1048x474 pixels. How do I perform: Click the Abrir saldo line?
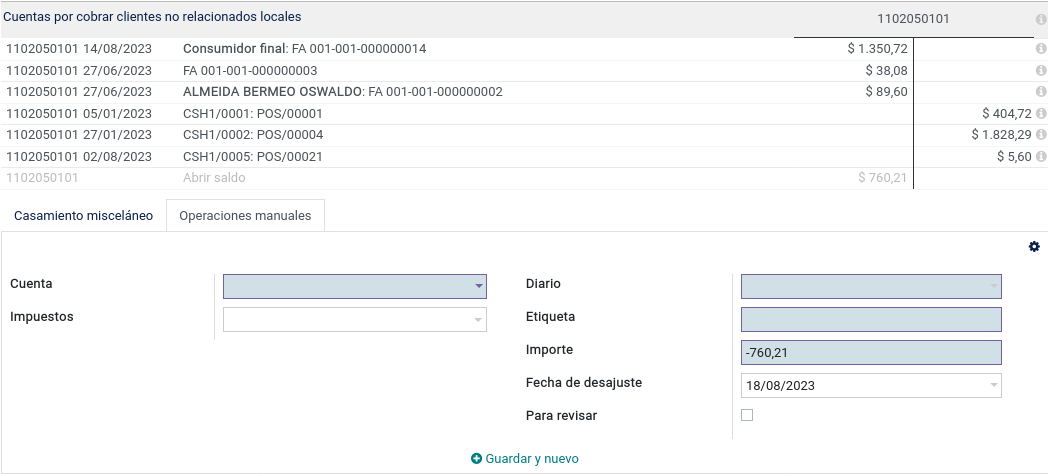tap(524, 178)
